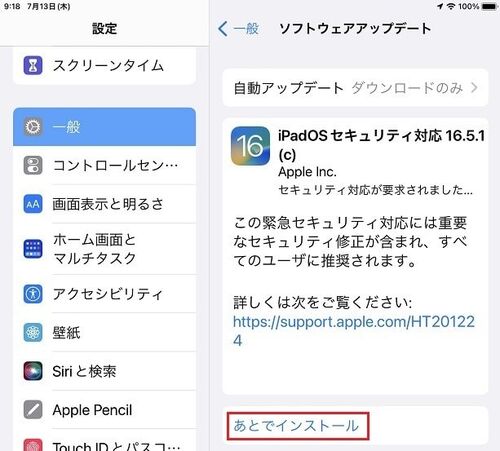Tap the Wi-Fi indicator in the status bar
500x451 pixels.
click(x=451, y=6)
